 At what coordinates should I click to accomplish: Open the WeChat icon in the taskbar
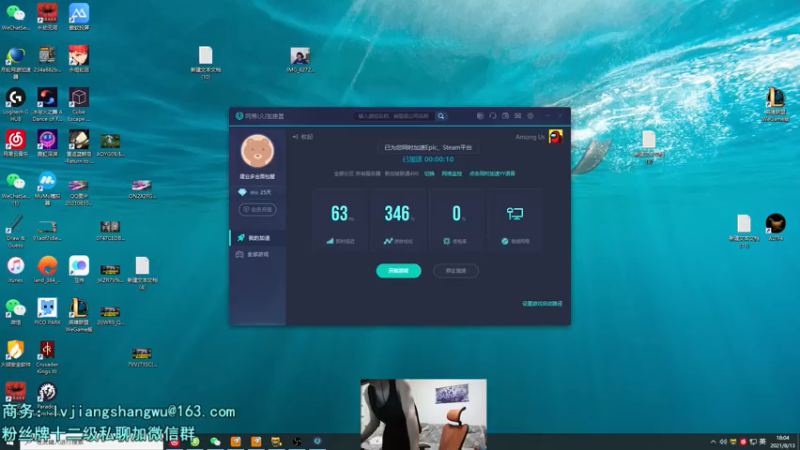coord(215,442)
